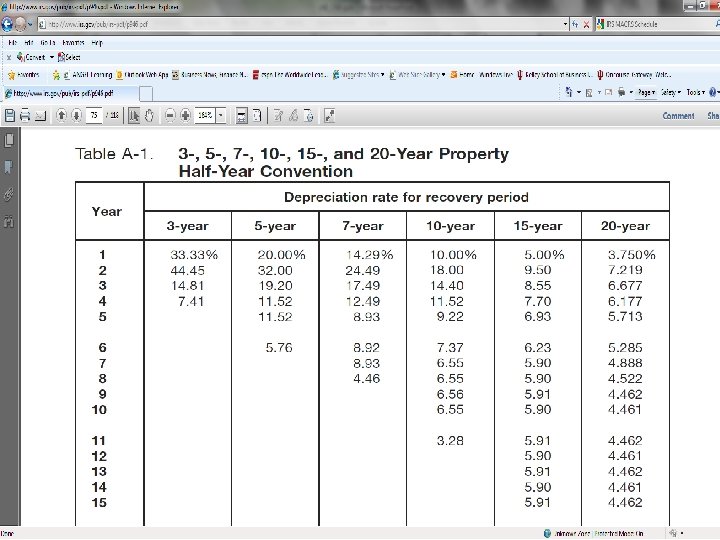Click the Add to Favorites Bar star icon
Screen dimensions: 720x540
pyautogui.click(x=56, y=74)
